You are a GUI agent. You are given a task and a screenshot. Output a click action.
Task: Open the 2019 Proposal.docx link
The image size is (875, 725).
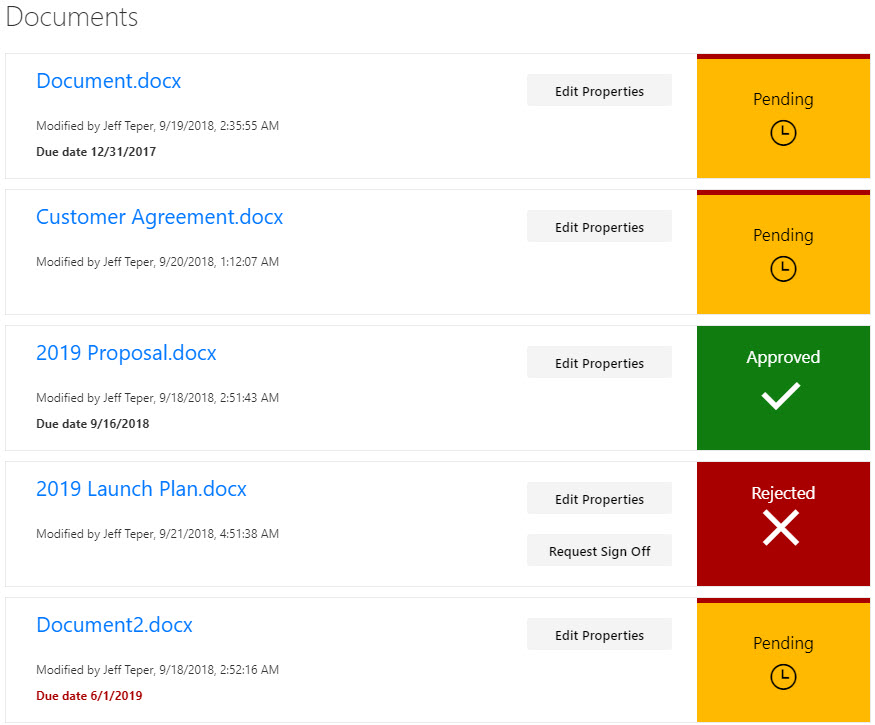pos(126,353)
